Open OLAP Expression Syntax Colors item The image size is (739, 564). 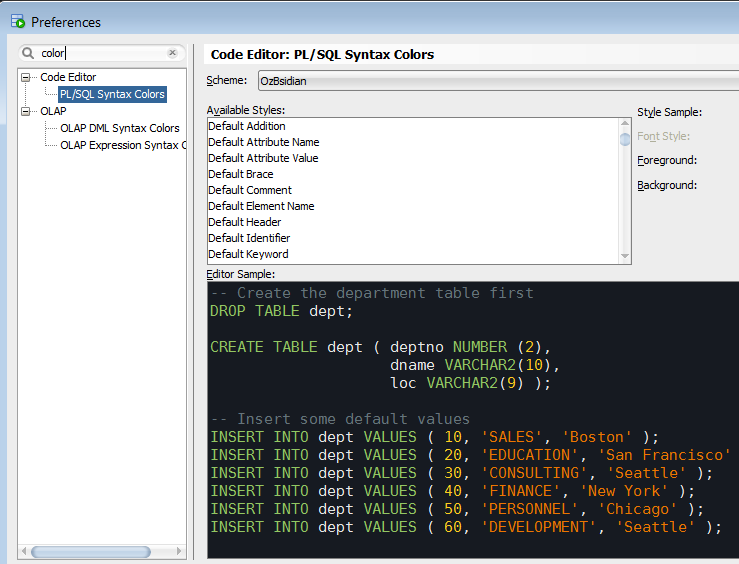[123, 145]
